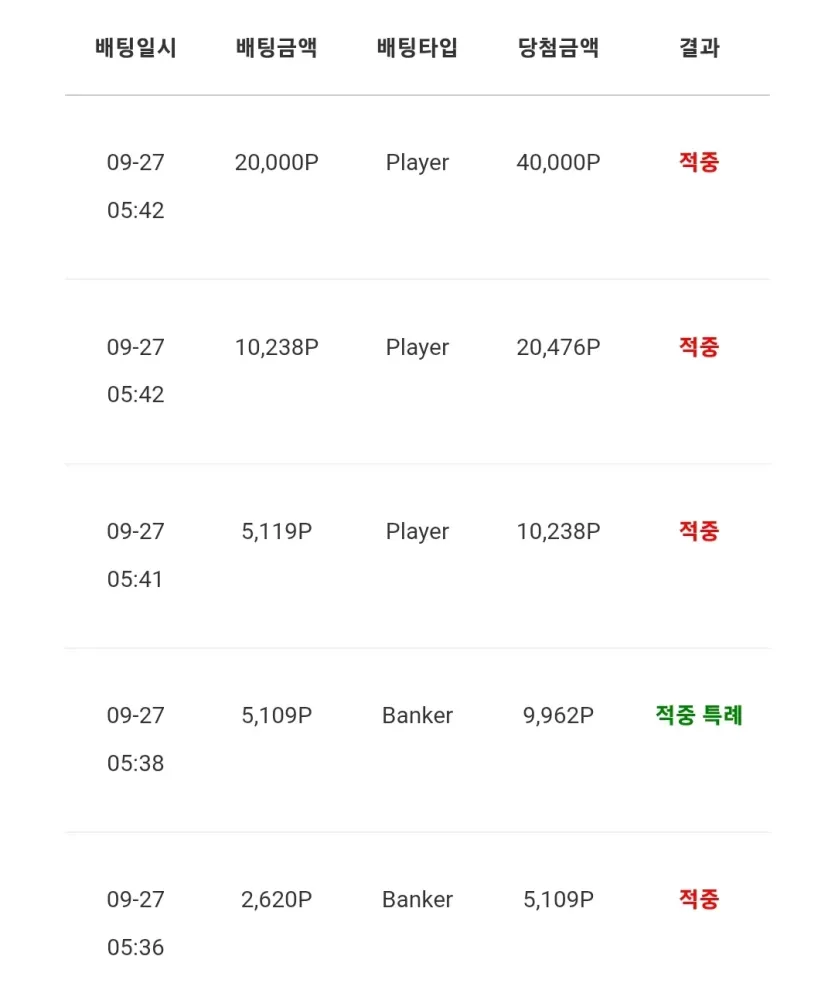This screenshot has height=990, width=835.
Task: Select the 40,000P winning amount cell
Action: pyautogui.click(x=558, y=163)
